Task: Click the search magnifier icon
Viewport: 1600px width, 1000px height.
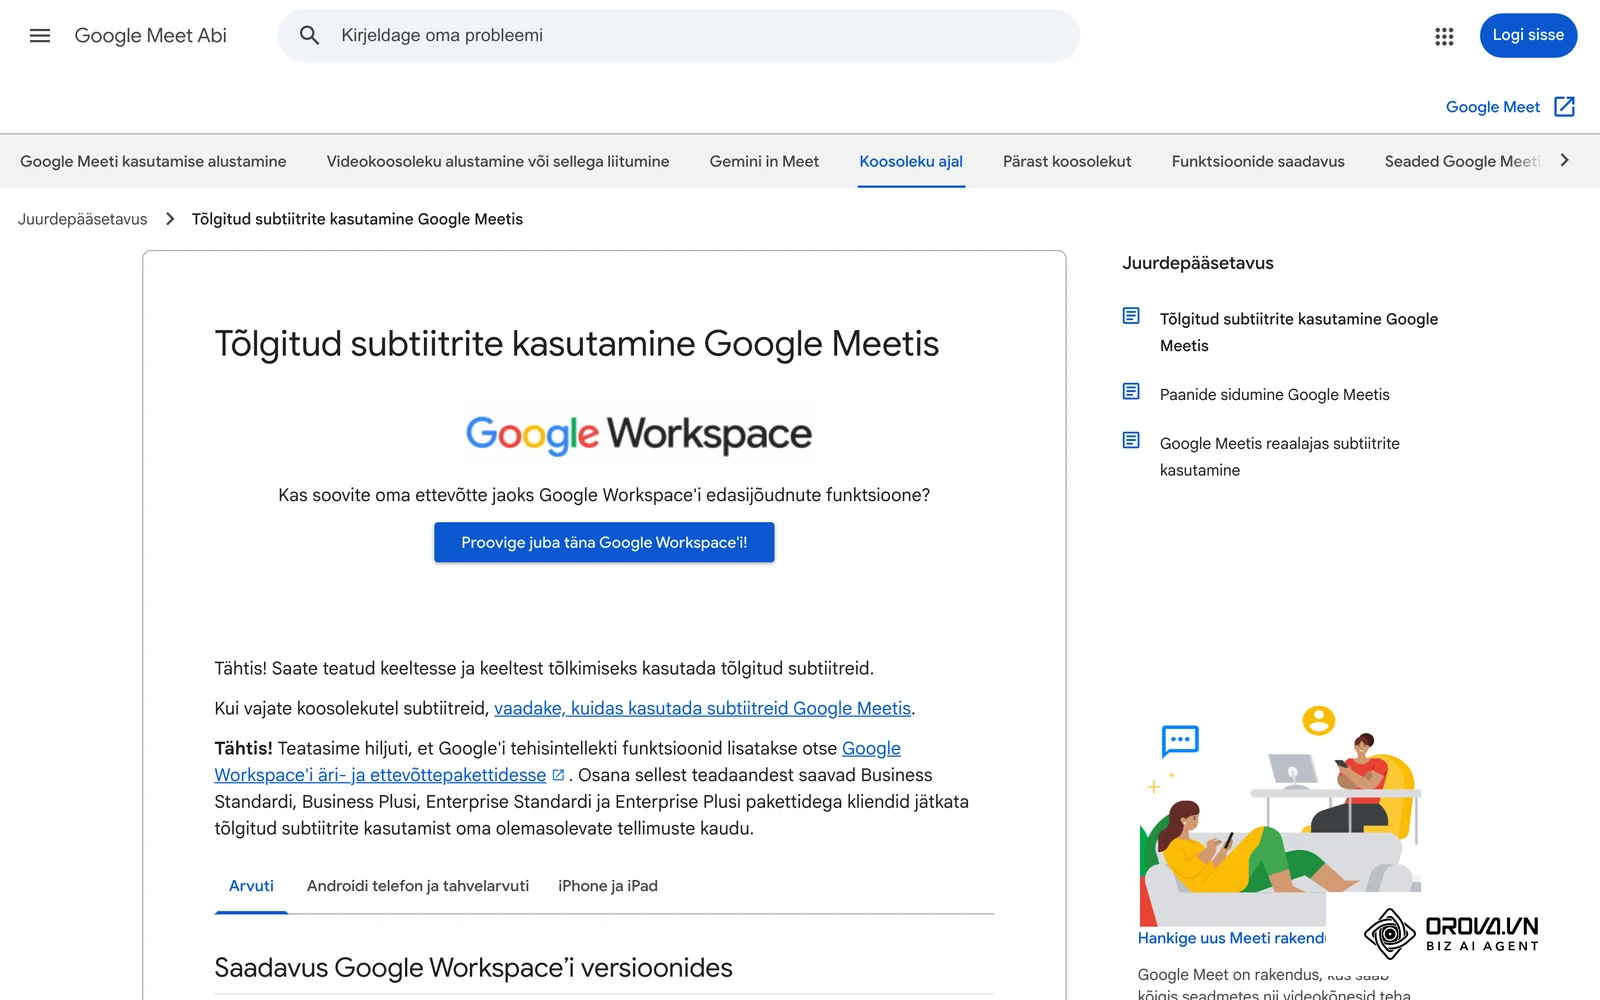Action: 310,36
